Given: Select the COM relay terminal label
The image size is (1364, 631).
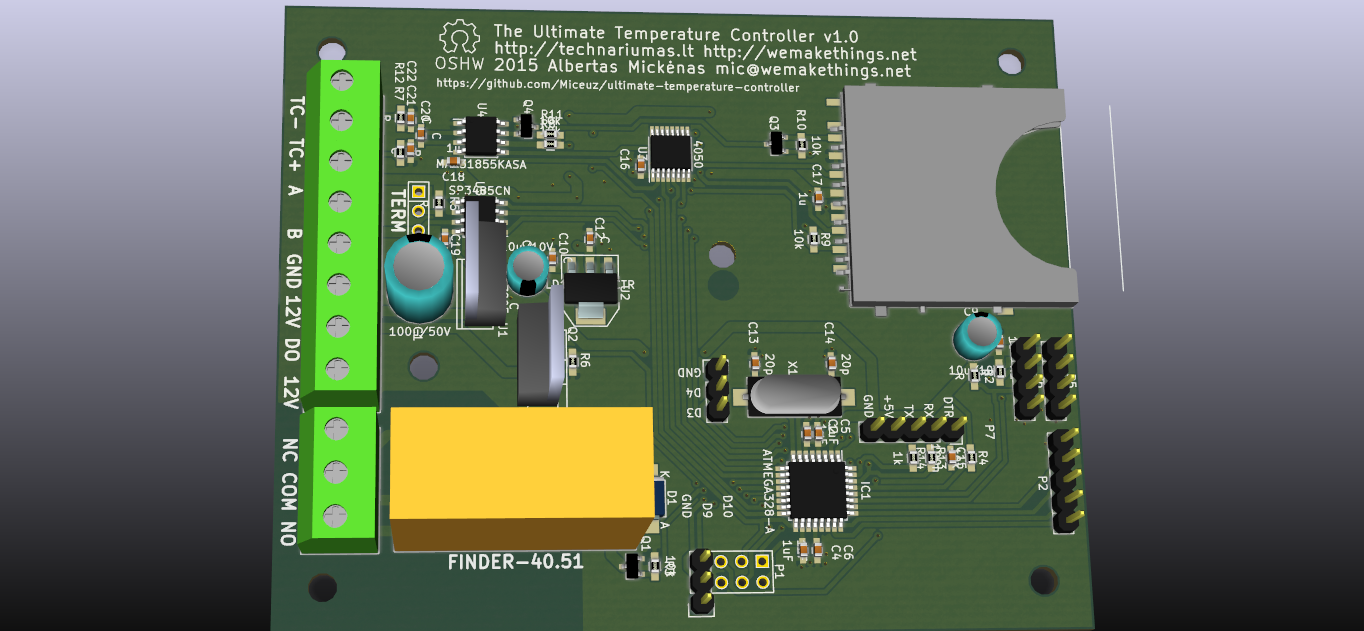Looking at the screenshot, I should [289, 491].
